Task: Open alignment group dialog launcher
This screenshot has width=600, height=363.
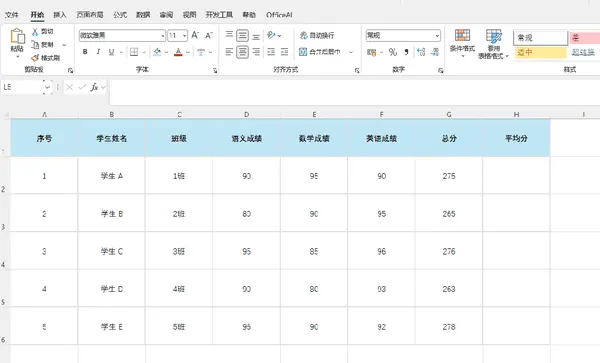Action: (357, 70)
